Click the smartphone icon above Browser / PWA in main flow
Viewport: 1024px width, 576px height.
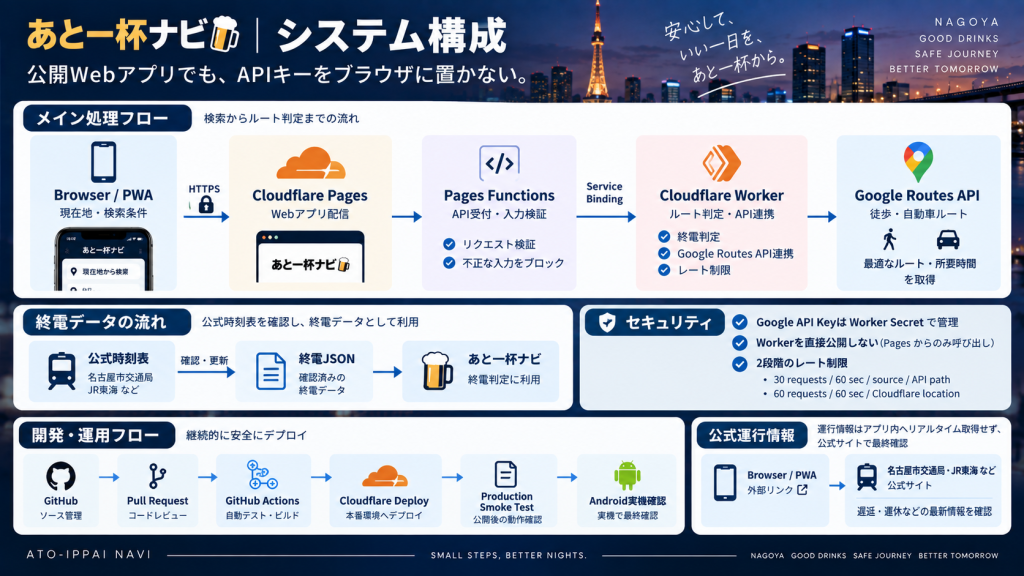[x=103, y=162]
